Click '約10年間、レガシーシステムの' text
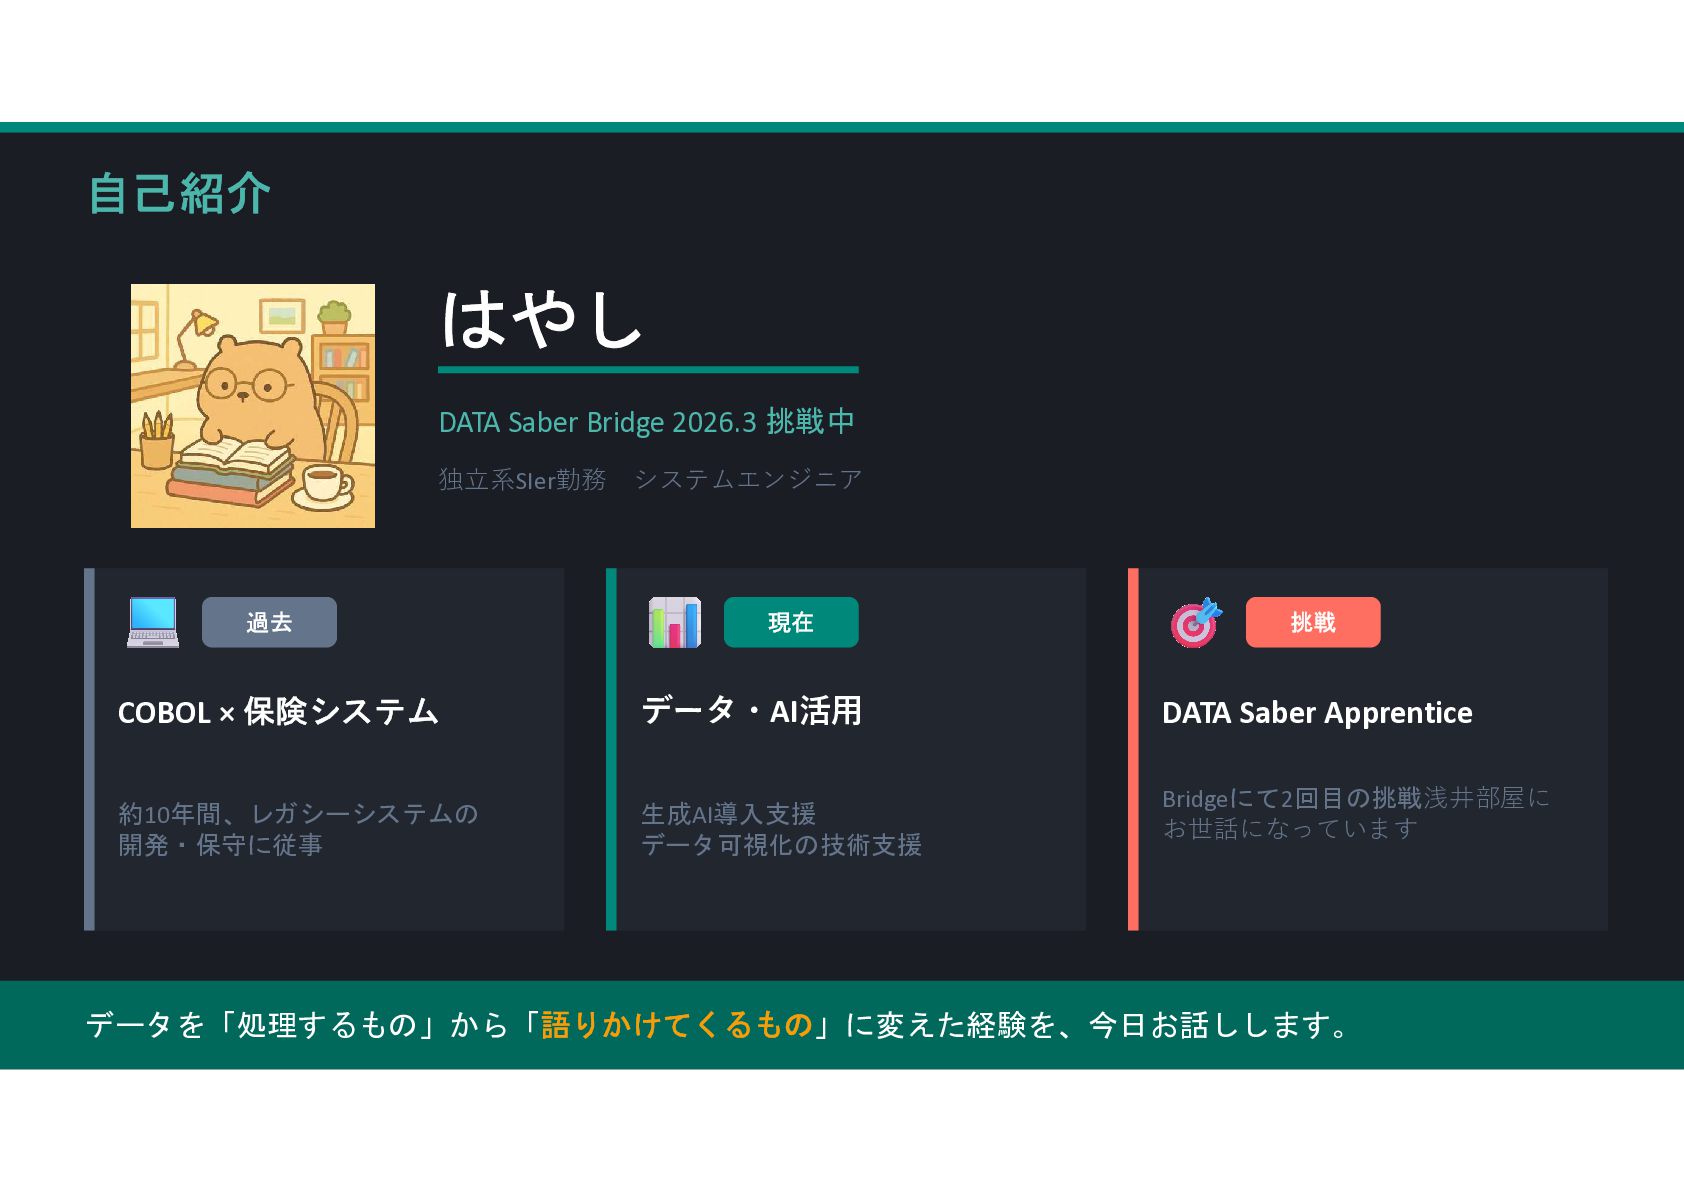This screenshot has width=1684, height=1191. [298, 814]
